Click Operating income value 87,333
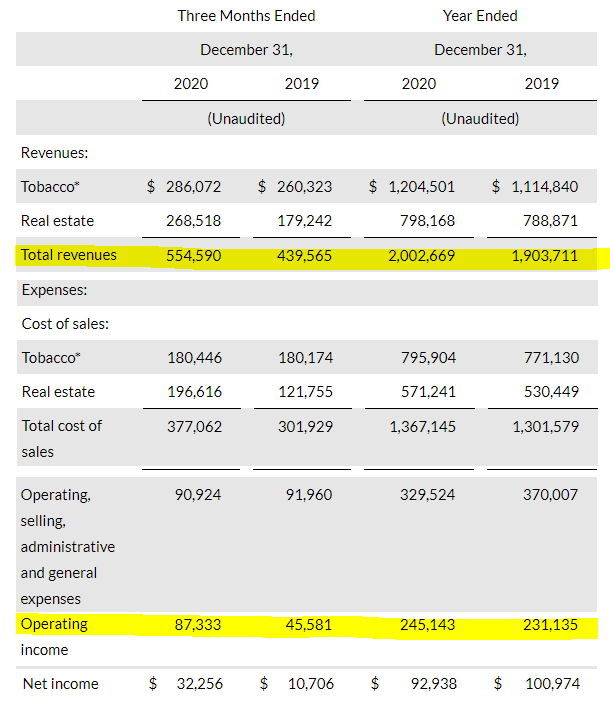The width and height of the screenshot is (610, 706). click(x=198, y=625)
